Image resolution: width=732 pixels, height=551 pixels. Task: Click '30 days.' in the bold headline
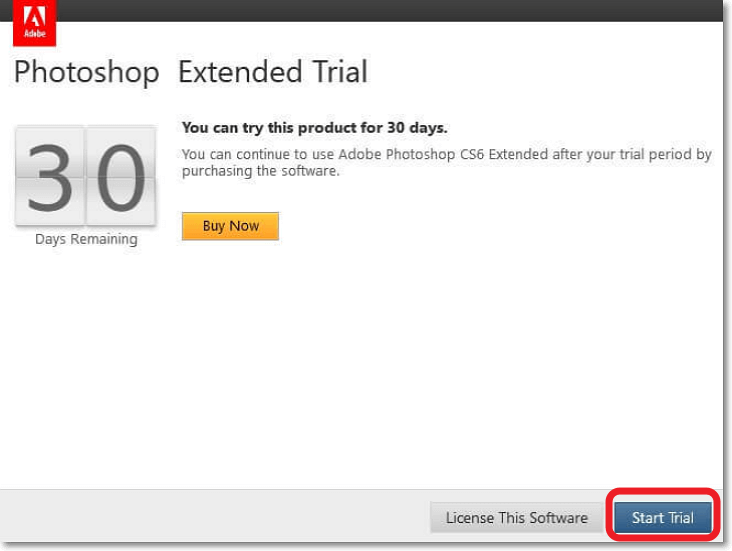(418, 128)
